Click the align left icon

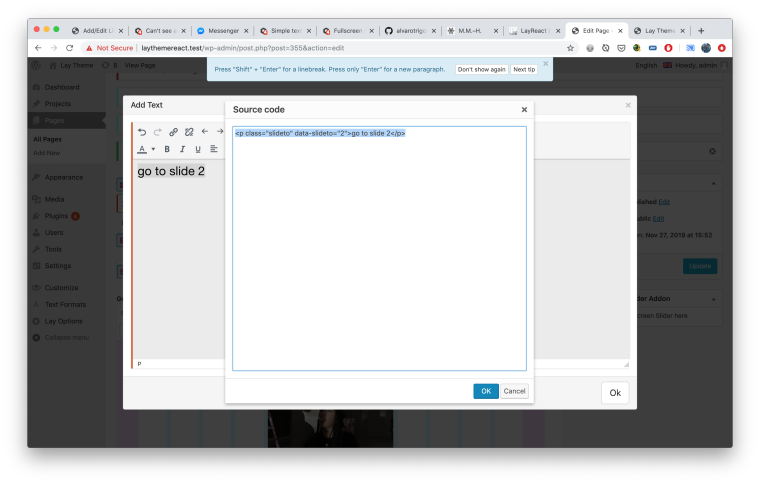[214, 149]
